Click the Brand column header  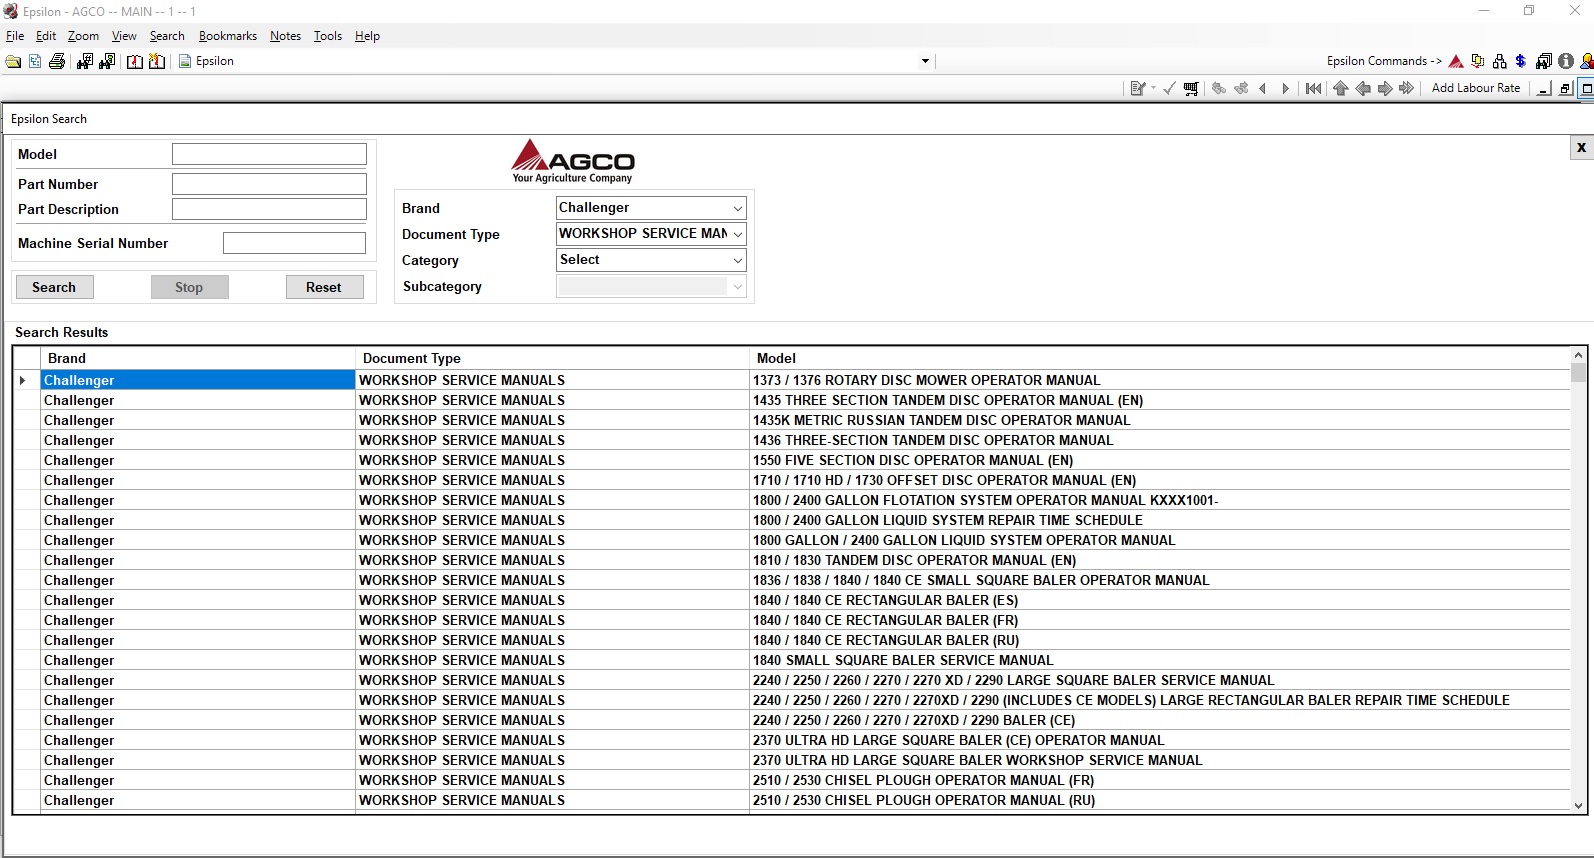coord(198,358)
